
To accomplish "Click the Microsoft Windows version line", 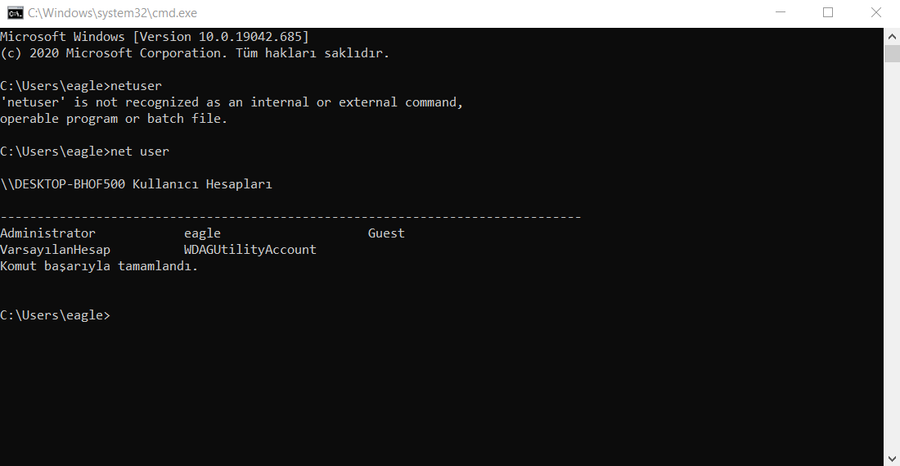I will tap(161, 36).
